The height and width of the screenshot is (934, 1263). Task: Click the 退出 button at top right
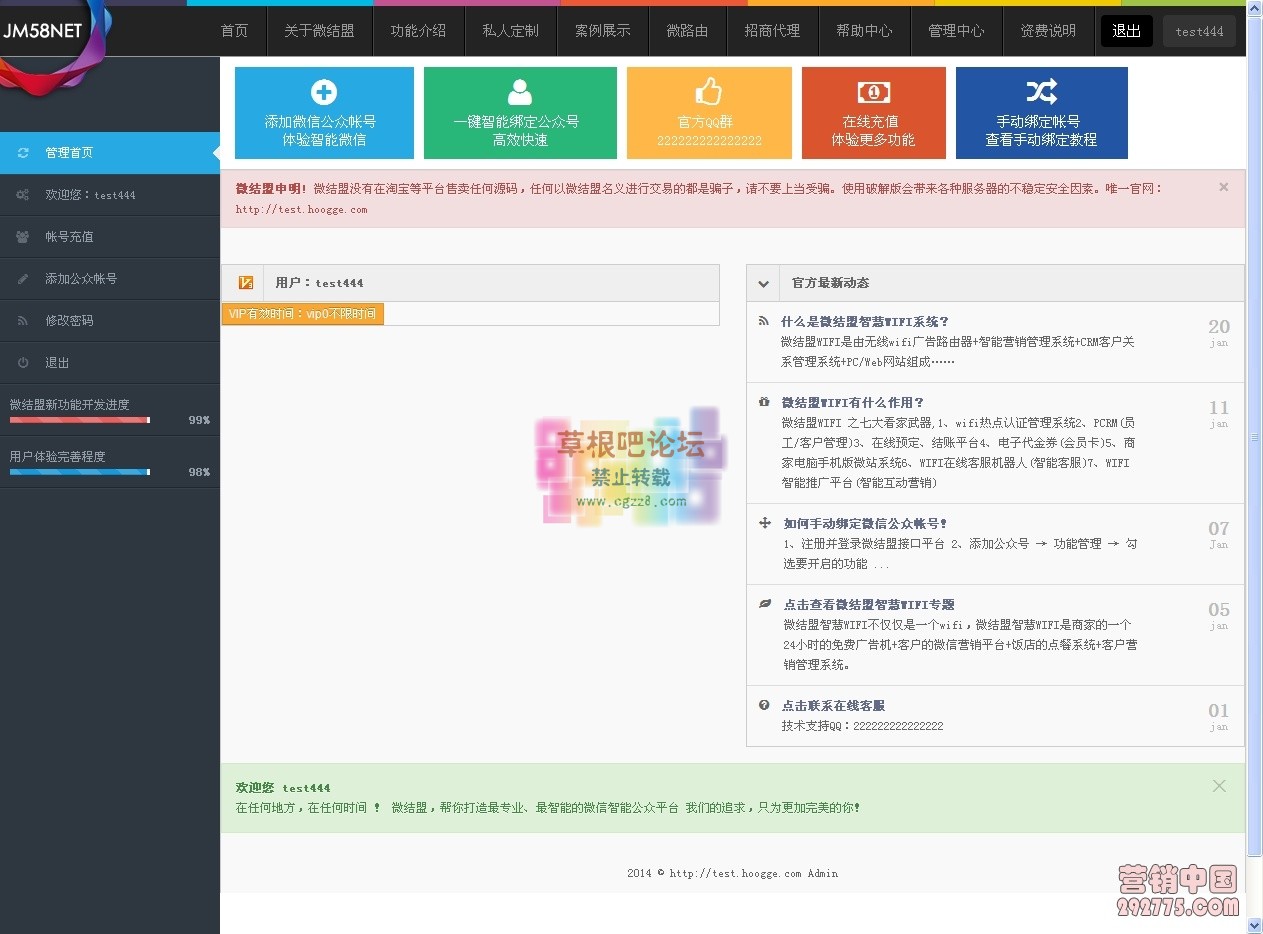pos(1126,31)
